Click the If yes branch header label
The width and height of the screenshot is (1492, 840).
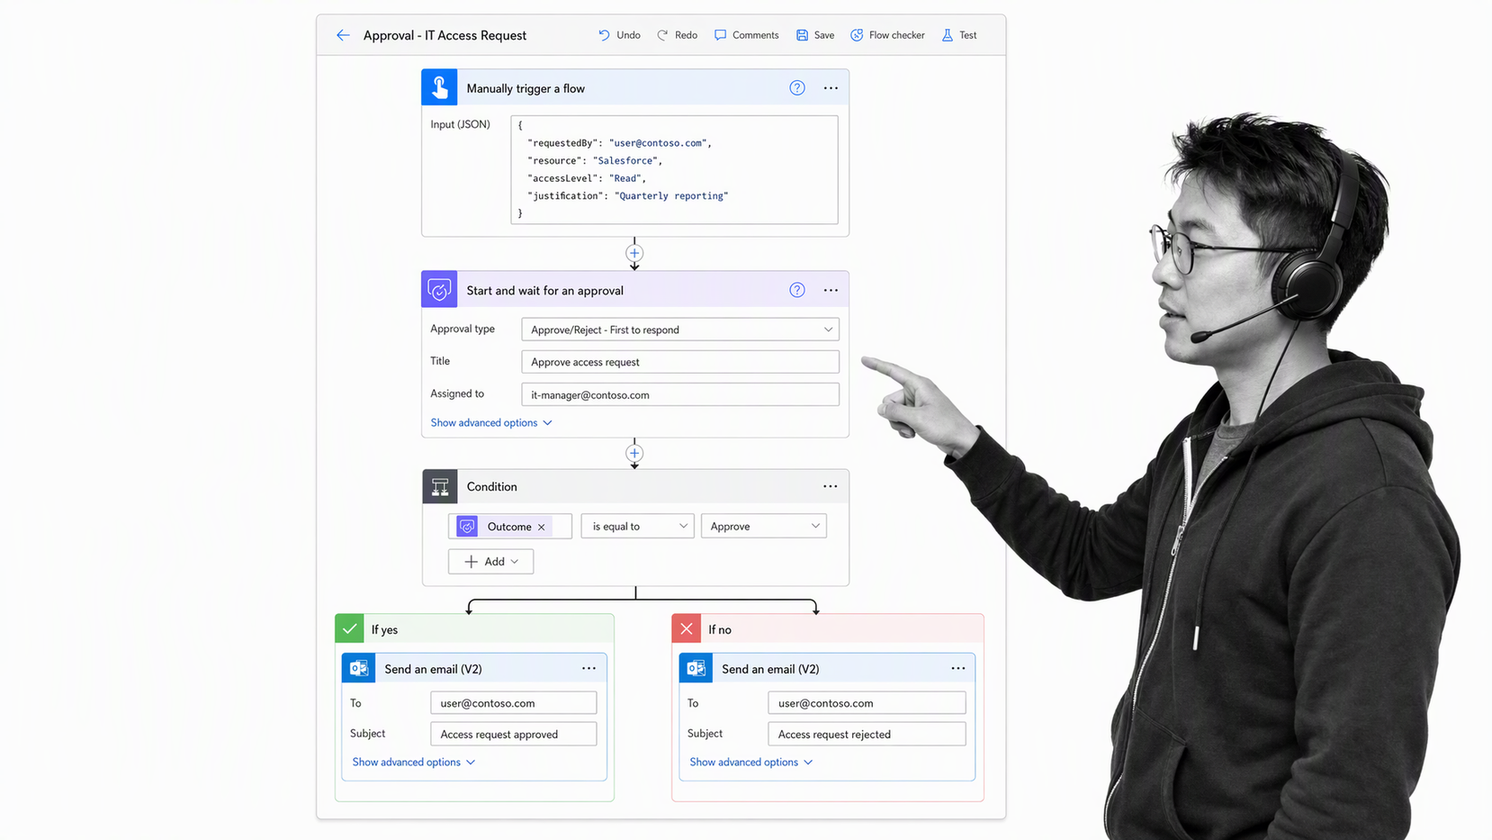tap(385, 630)
